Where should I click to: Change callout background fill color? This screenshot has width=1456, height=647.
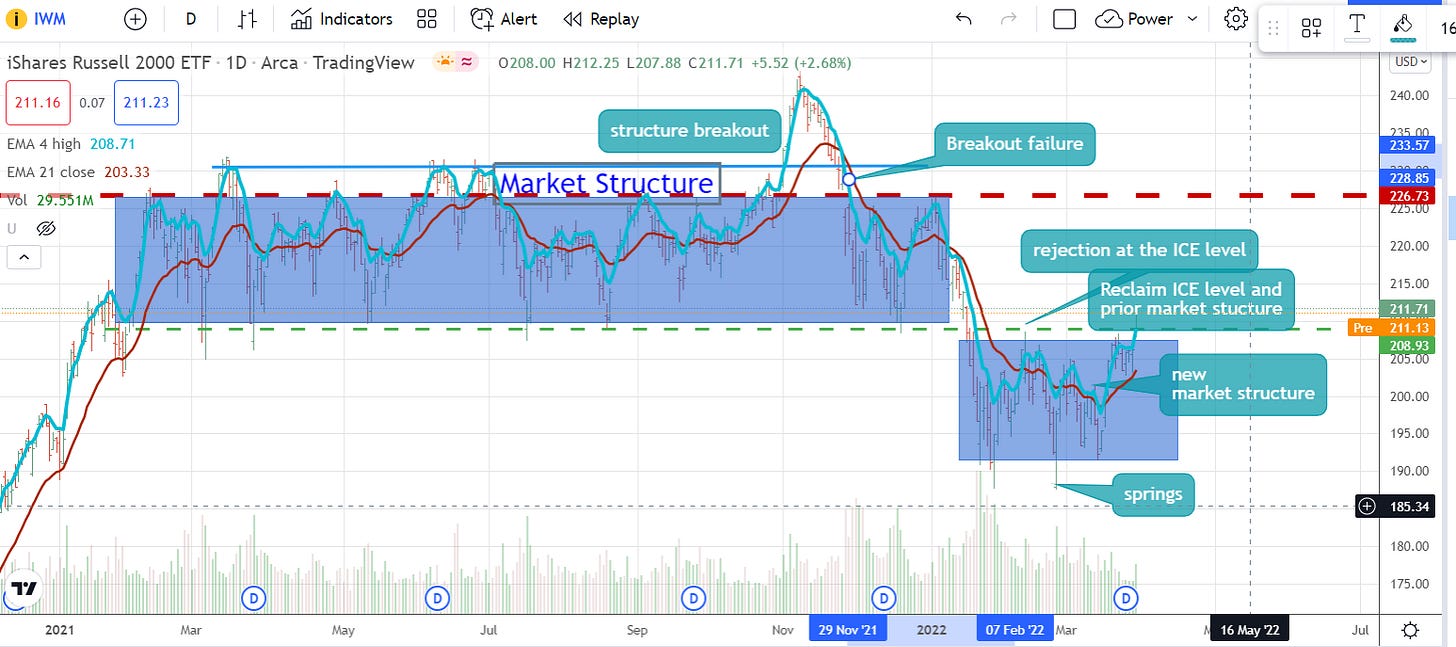click(1403, 28)
